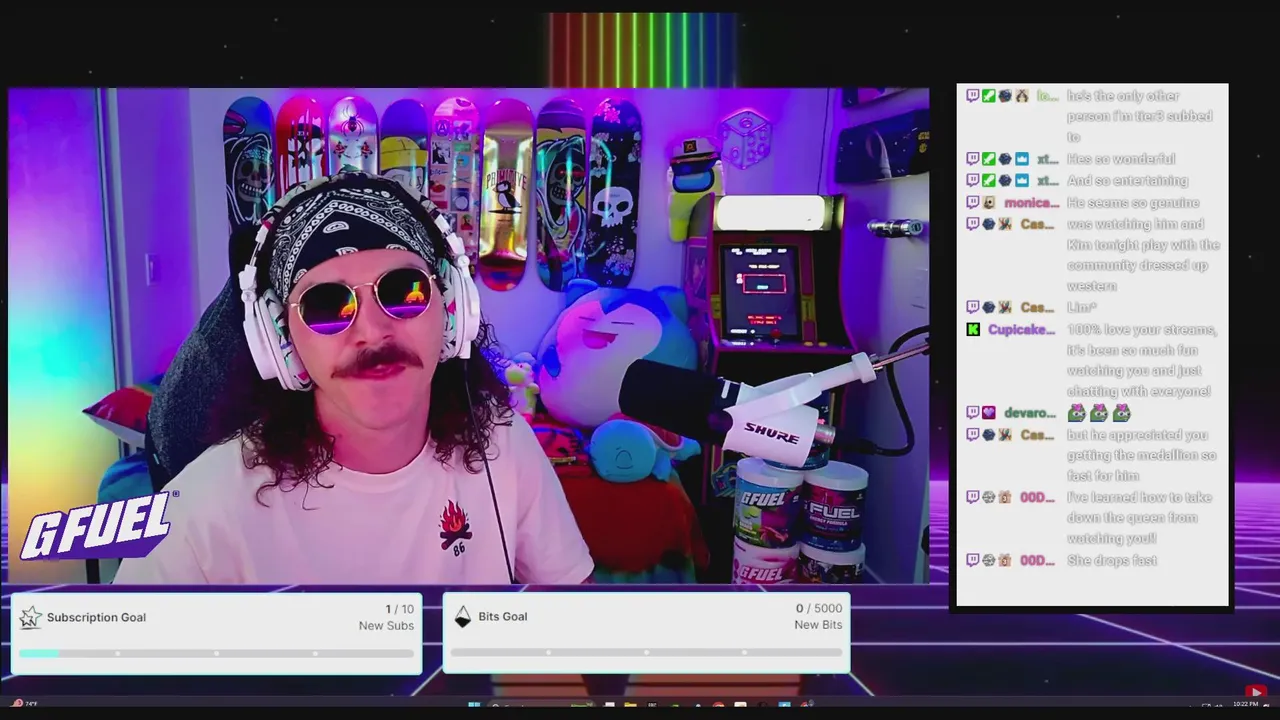This screenshot has width=1280, height=720.
Task: Click the first frog emote in devaro's message
Action: point(1076,412)
